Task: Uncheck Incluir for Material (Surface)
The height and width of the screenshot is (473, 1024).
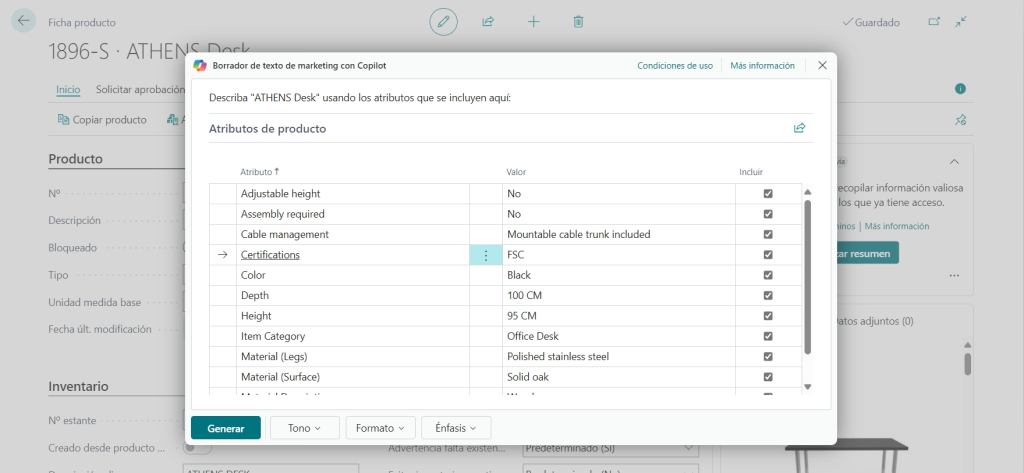Action: [x=768, y=377]
